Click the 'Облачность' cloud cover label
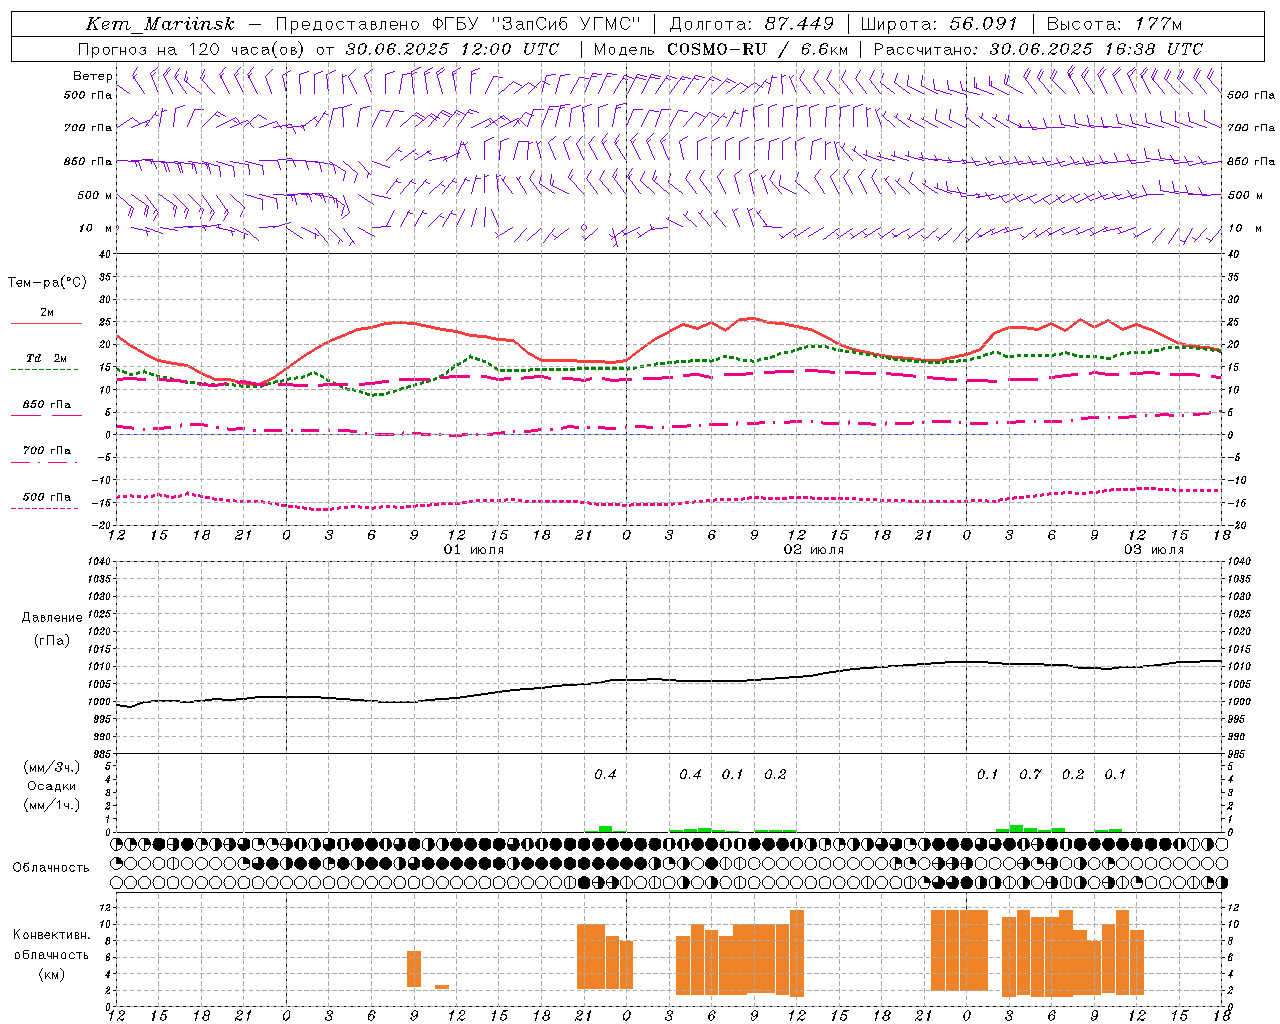This screenshot has width=1280, height=1024. pos(51,868)
